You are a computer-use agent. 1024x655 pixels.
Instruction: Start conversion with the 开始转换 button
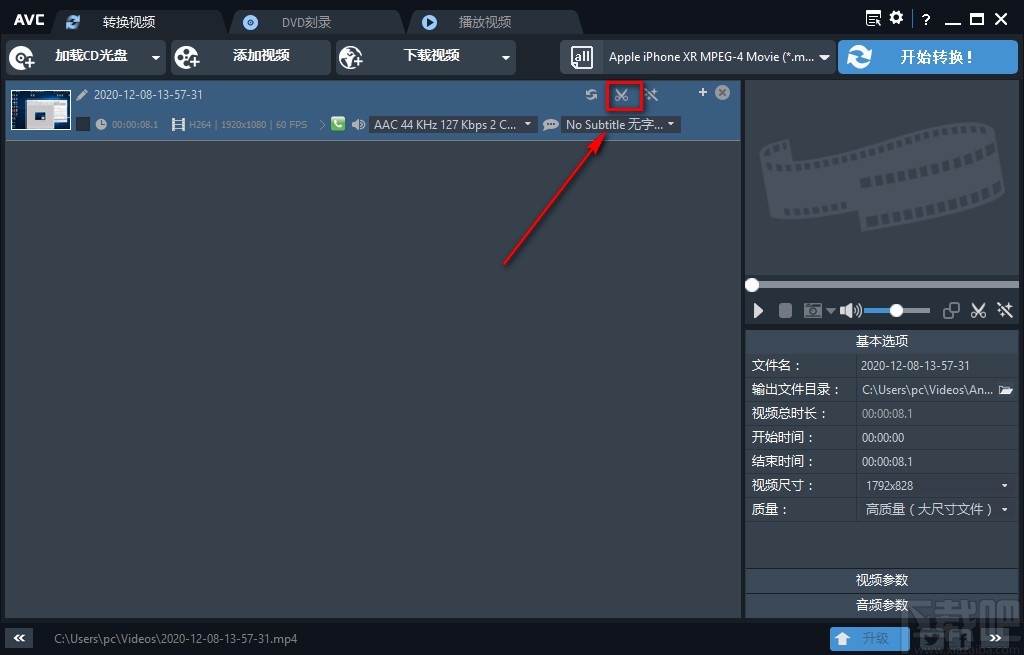(927, 57)
